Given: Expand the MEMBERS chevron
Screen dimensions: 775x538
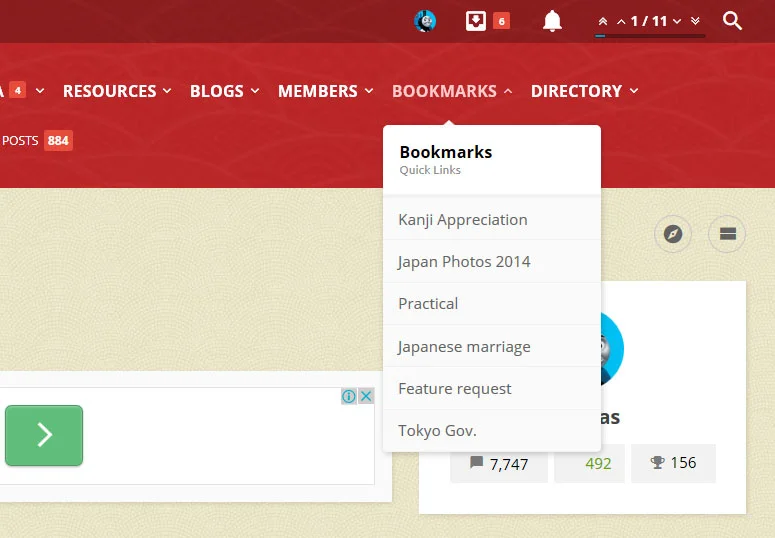Looking at the screenshot, I should [369, 90].
